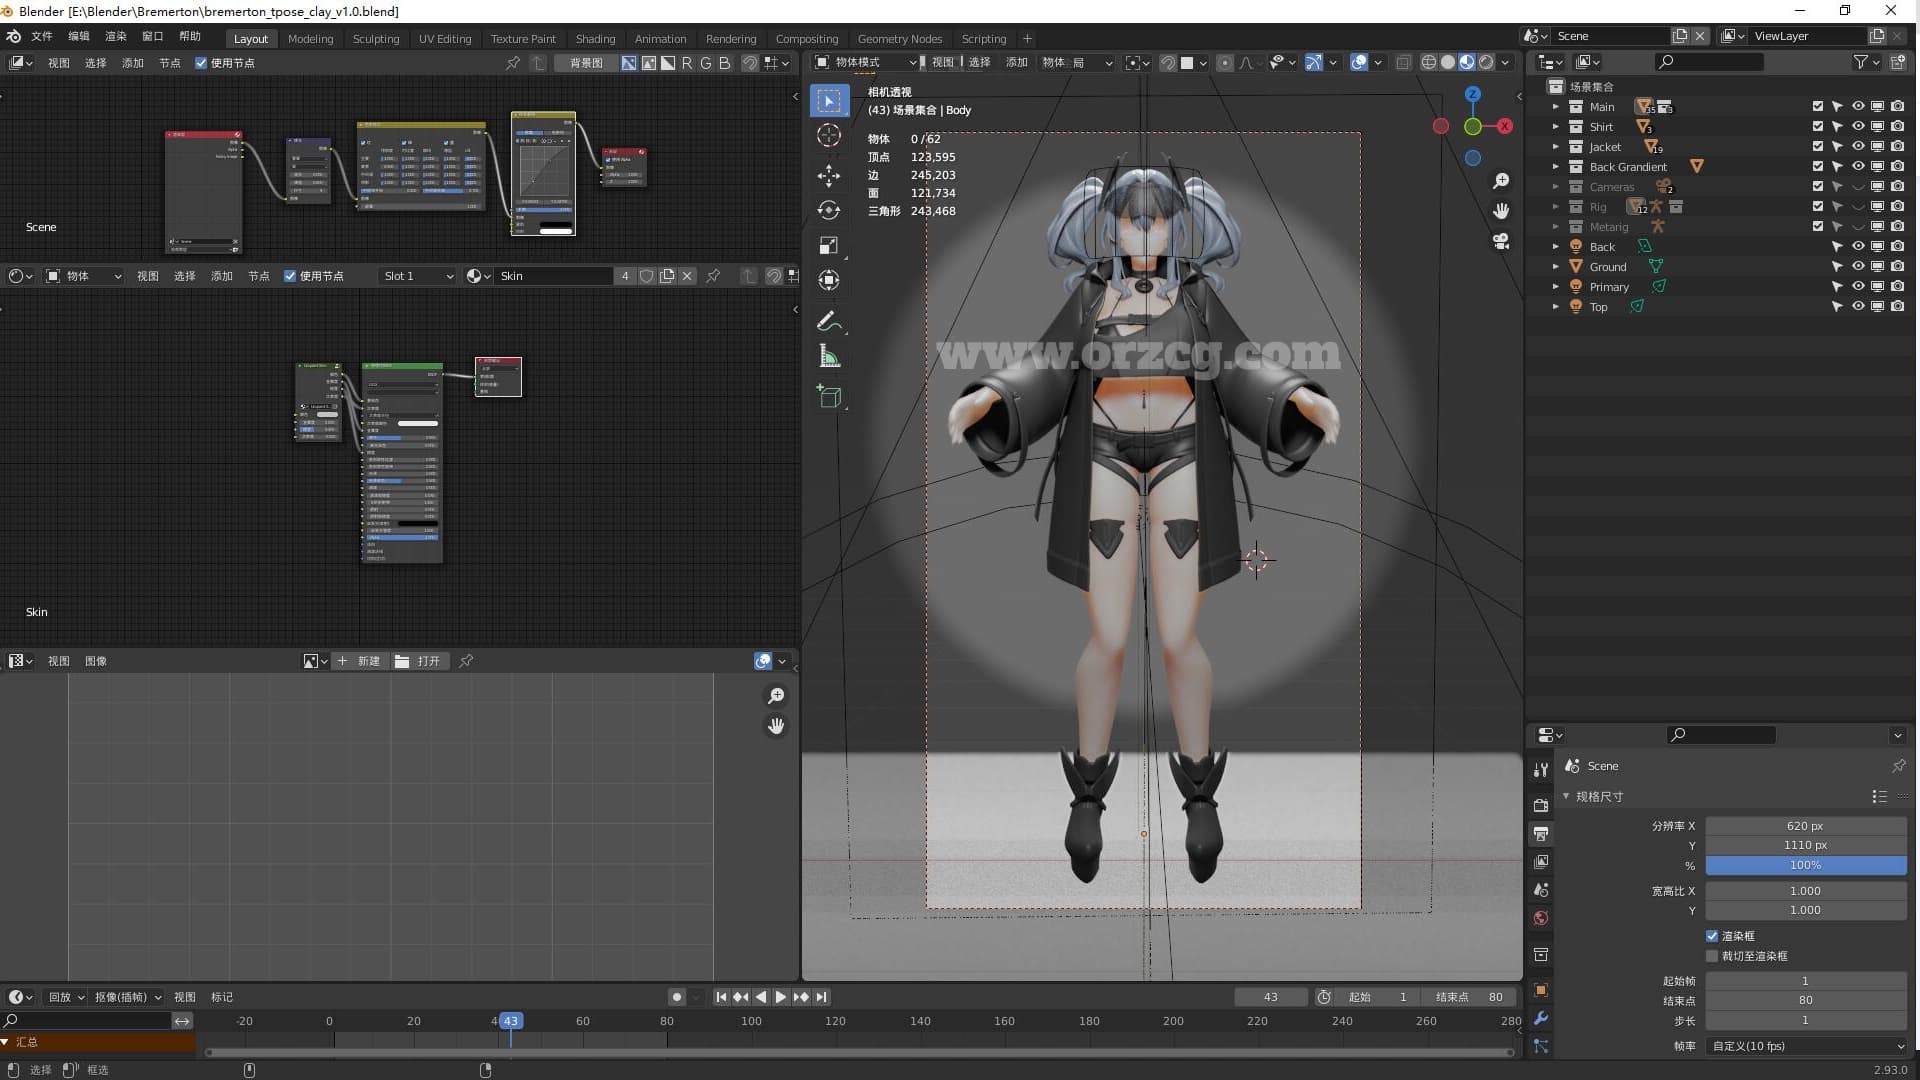Expand the Primary light object
The height and width of the screenshot is (1080, 1920).
point(1555,286)
